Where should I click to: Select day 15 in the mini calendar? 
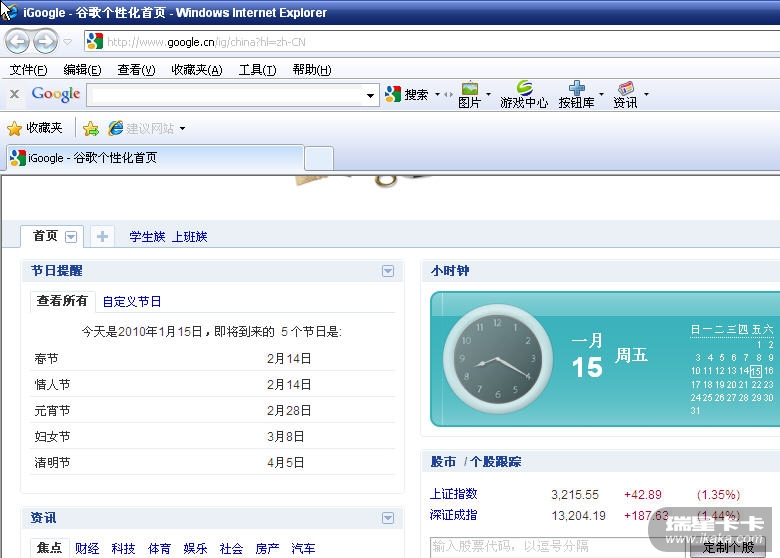coord(756,371)
